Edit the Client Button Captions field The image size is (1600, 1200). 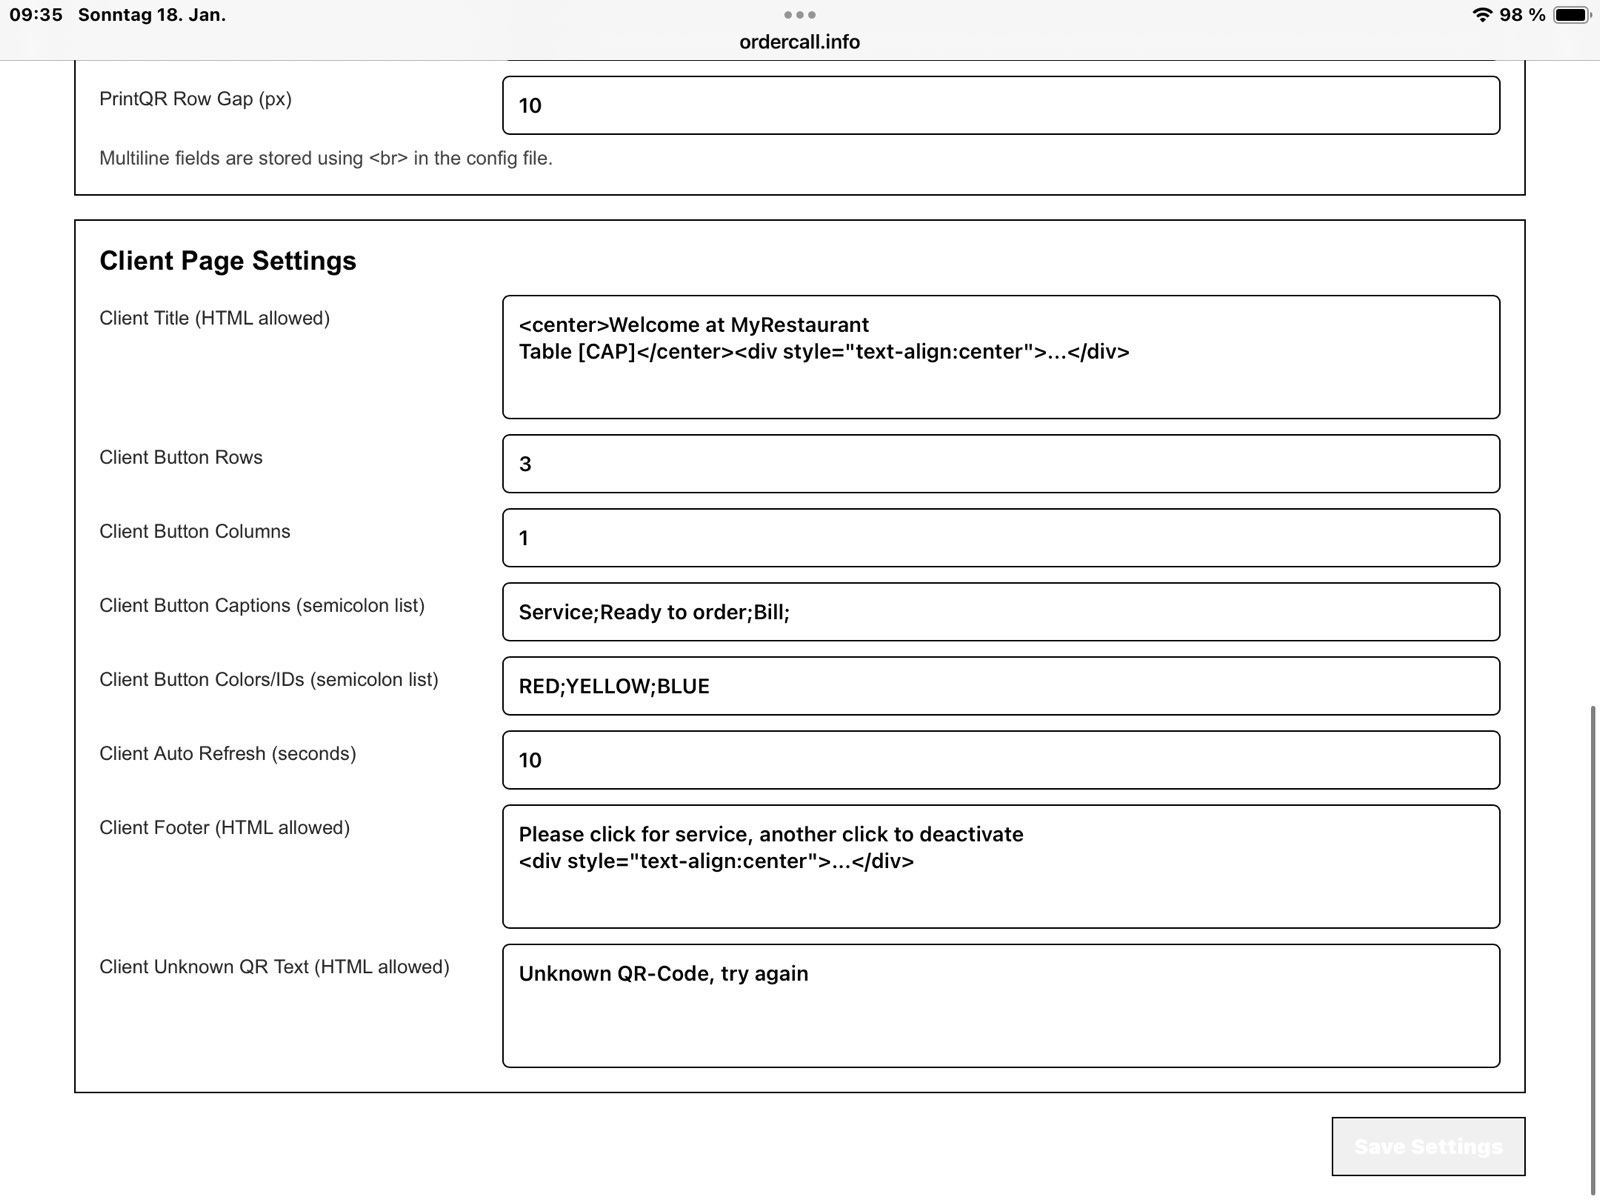(1000, 612)
